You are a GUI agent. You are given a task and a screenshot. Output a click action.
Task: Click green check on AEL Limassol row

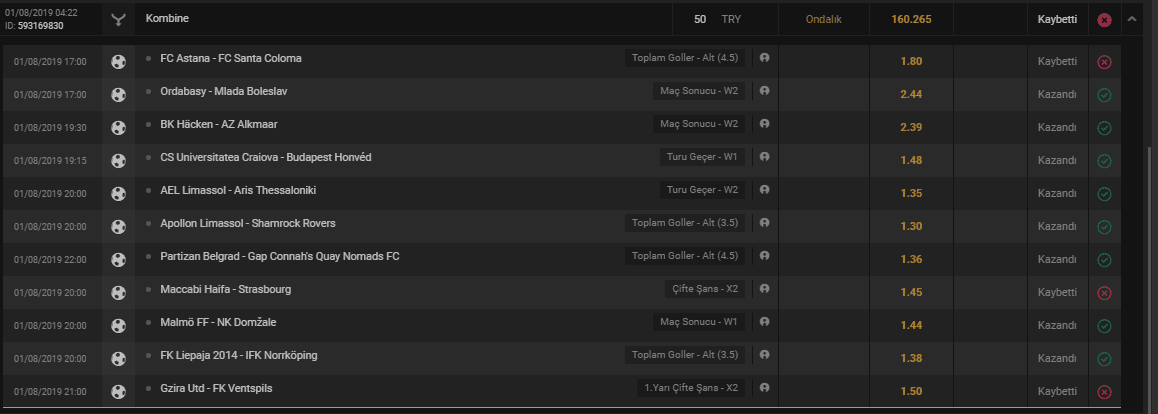pos(1104,194)
